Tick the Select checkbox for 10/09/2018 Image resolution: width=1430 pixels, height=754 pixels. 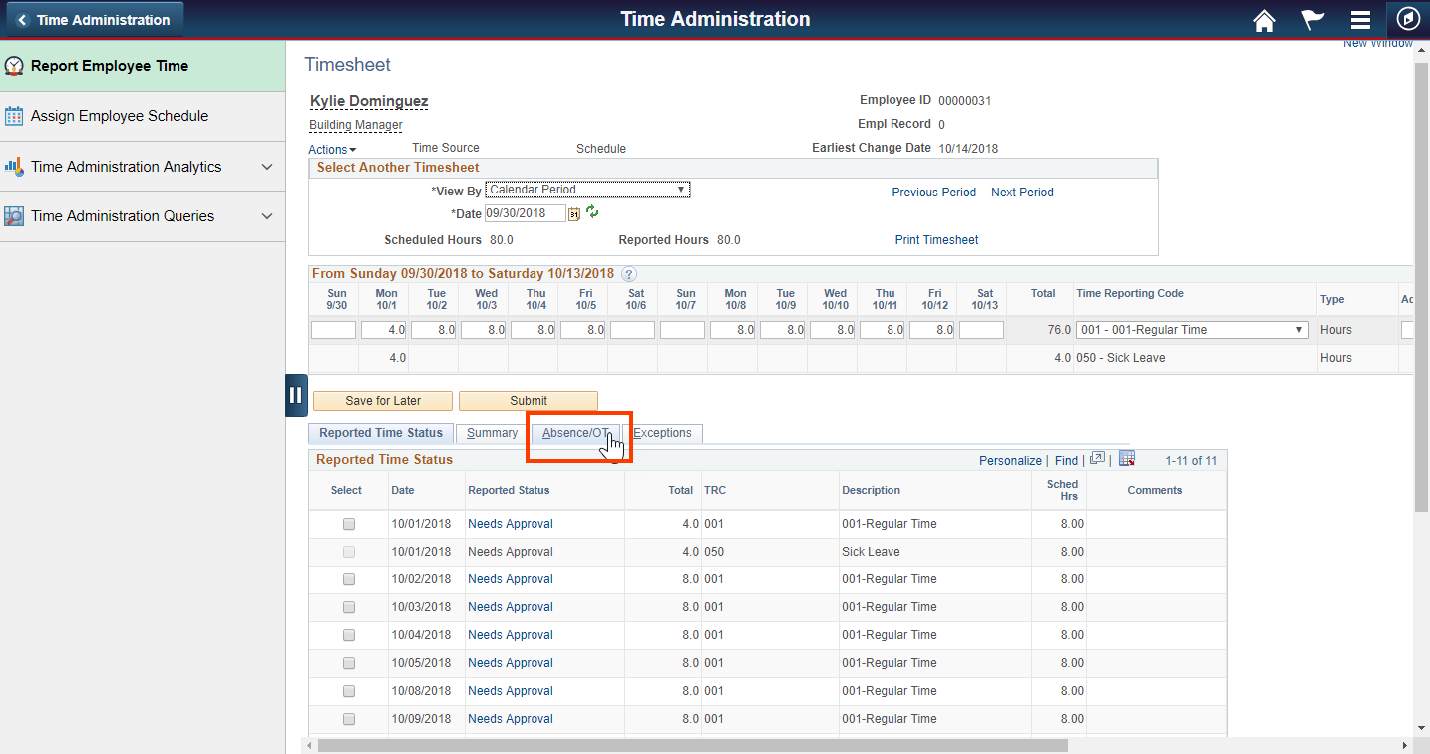click(348, 718)
